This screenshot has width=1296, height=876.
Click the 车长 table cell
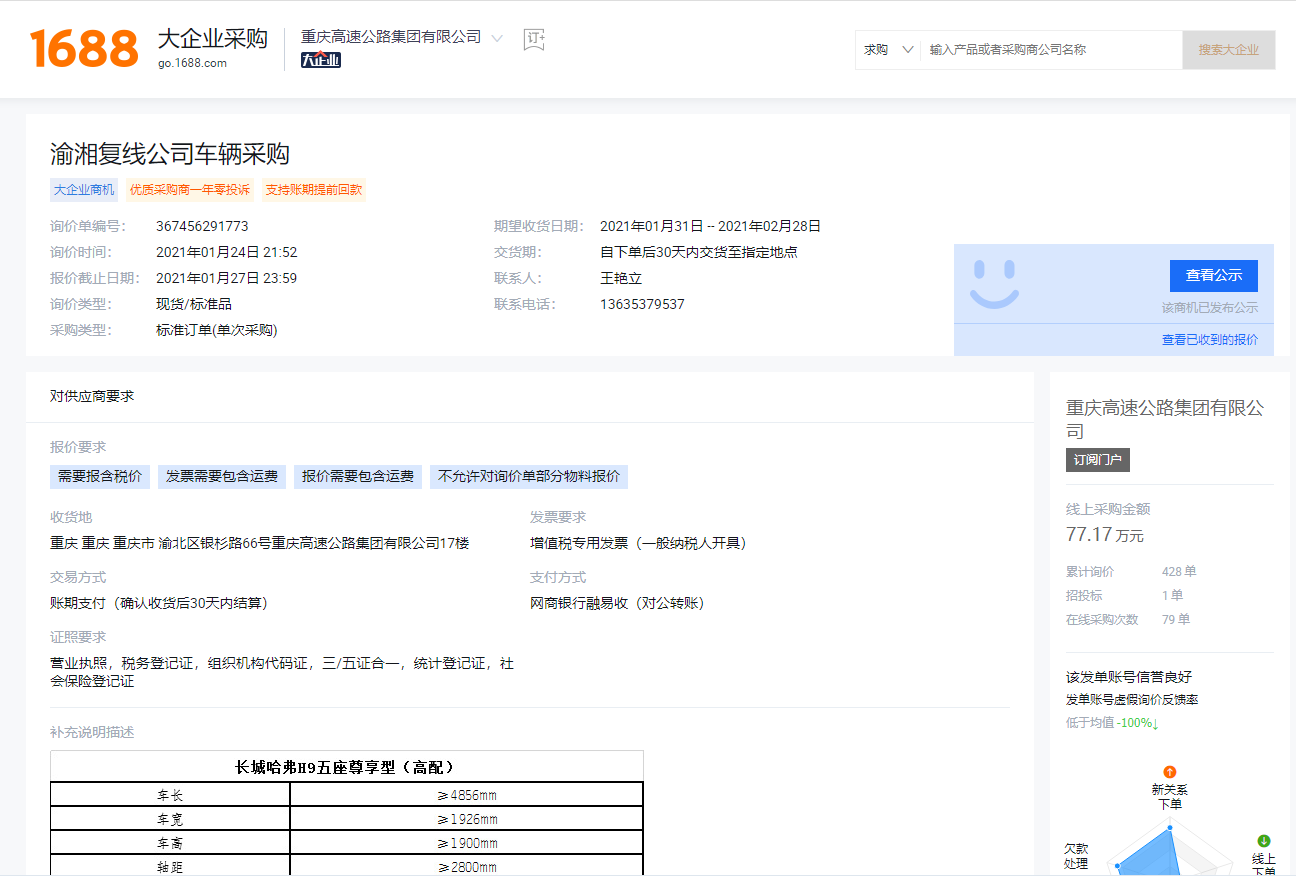click(170, 795)
